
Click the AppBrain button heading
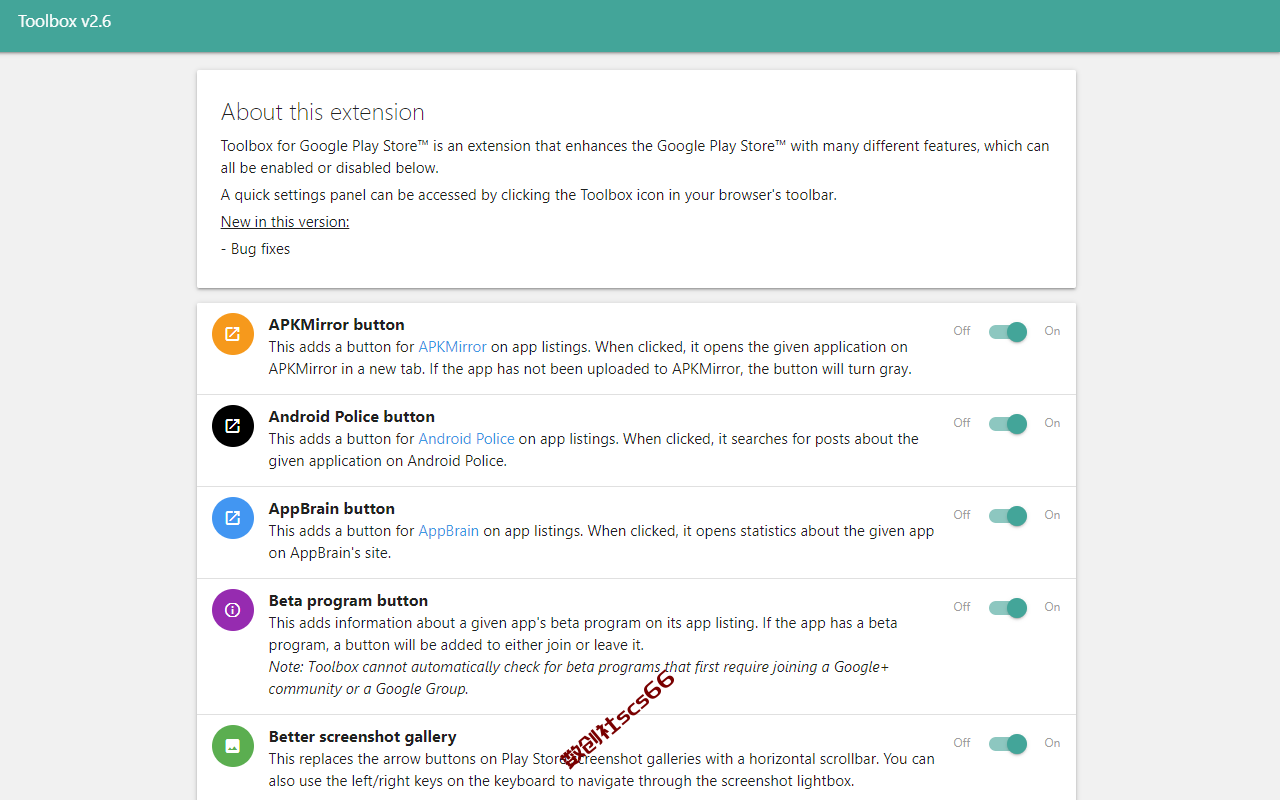click(331, 509)
